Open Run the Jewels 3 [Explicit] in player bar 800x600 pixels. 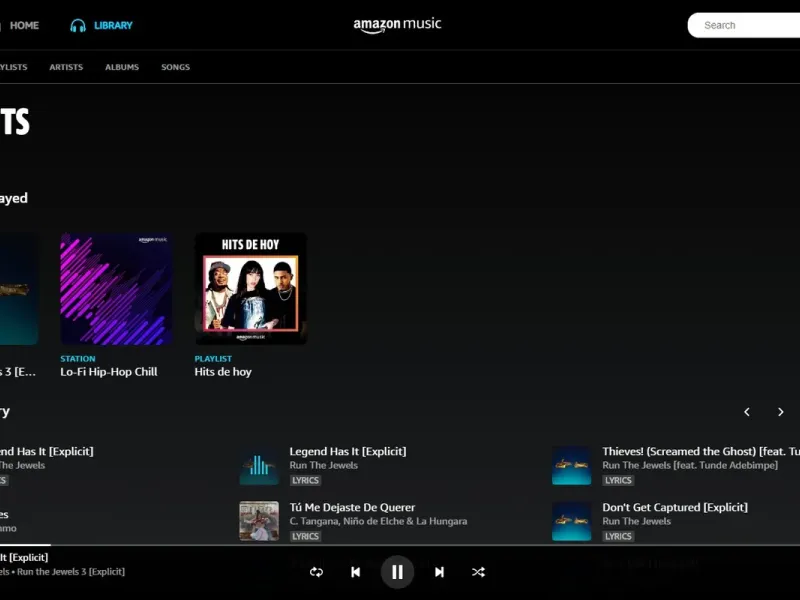[71, 572]
